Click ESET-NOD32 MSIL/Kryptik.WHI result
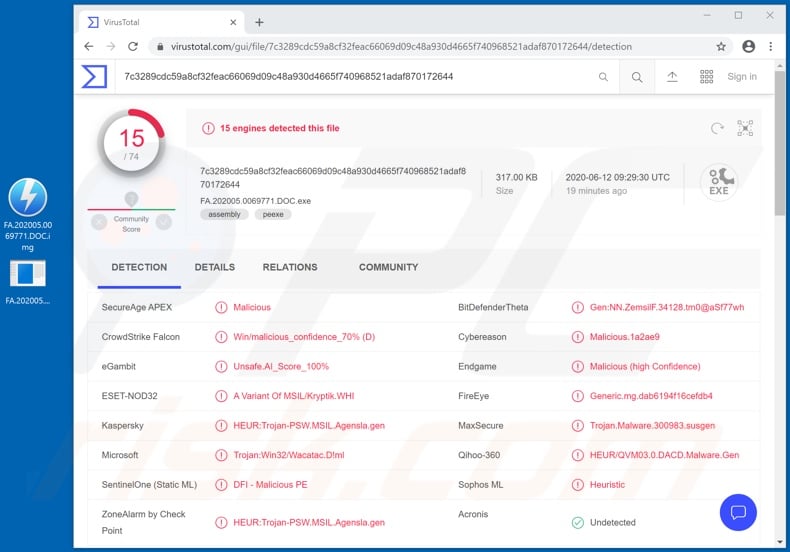This screenshot has width=790, height=552. pyautogui.click(x=294, y=396)
